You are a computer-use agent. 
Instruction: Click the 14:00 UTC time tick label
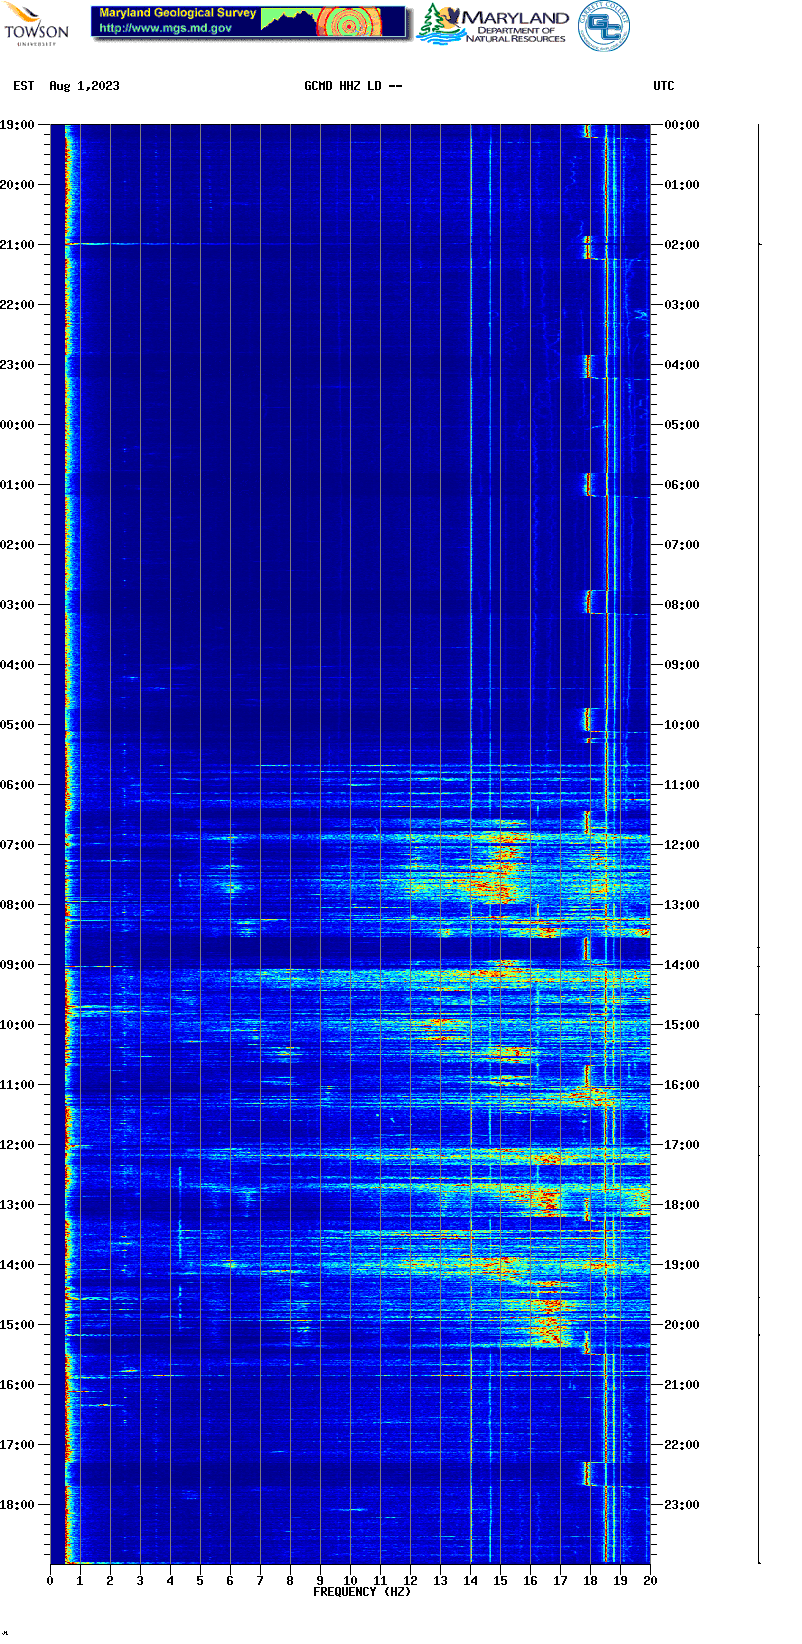[682, 965]
